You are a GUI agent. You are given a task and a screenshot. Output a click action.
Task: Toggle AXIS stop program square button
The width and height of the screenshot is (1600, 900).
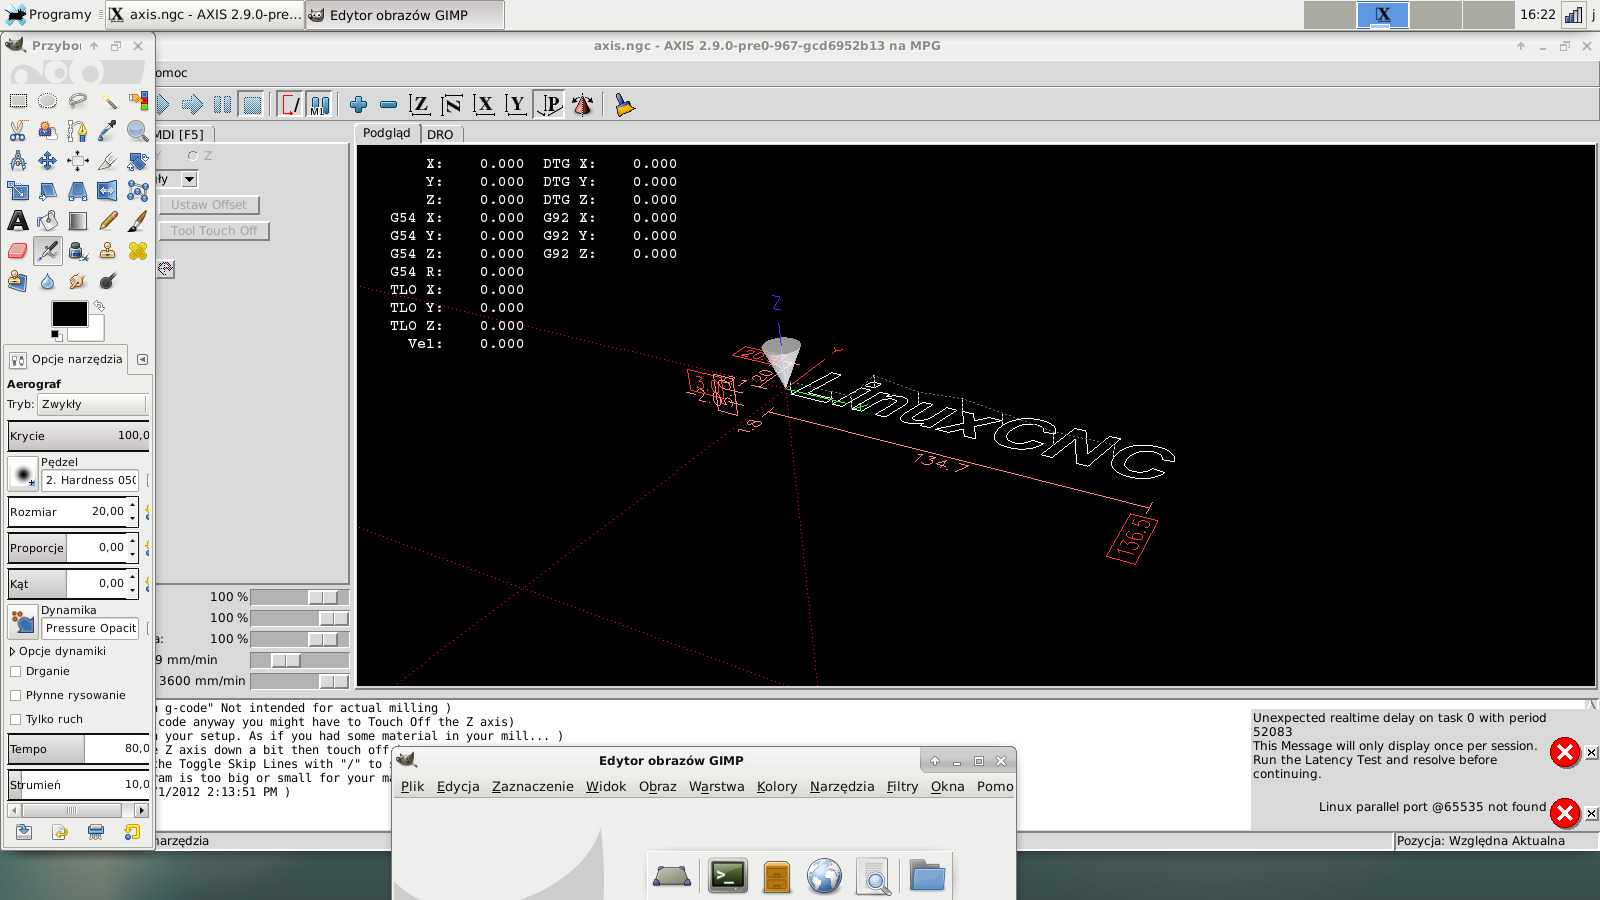coord(253,104)
